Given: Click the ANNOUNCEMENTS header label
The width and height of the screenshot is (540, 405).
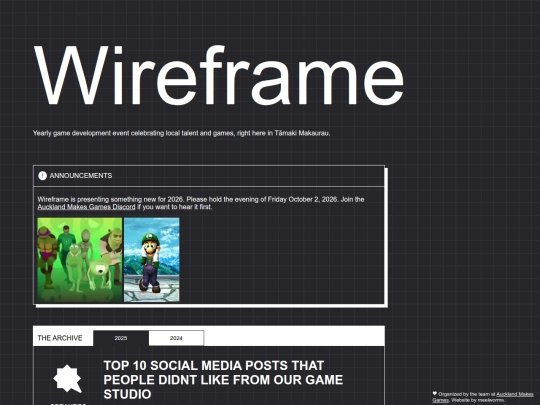Looking at the screenshot, I should click(81, 176).
